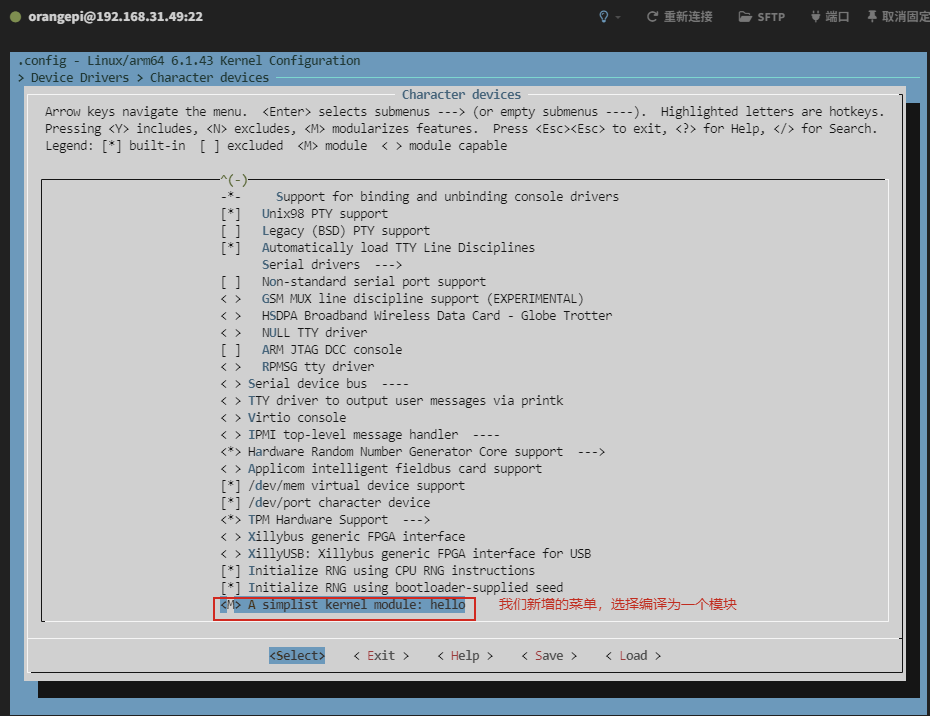This screenshot has width=930, height=716.
Task: Open dropdown arrow next to lightbulb
Action: coord(618,17)
